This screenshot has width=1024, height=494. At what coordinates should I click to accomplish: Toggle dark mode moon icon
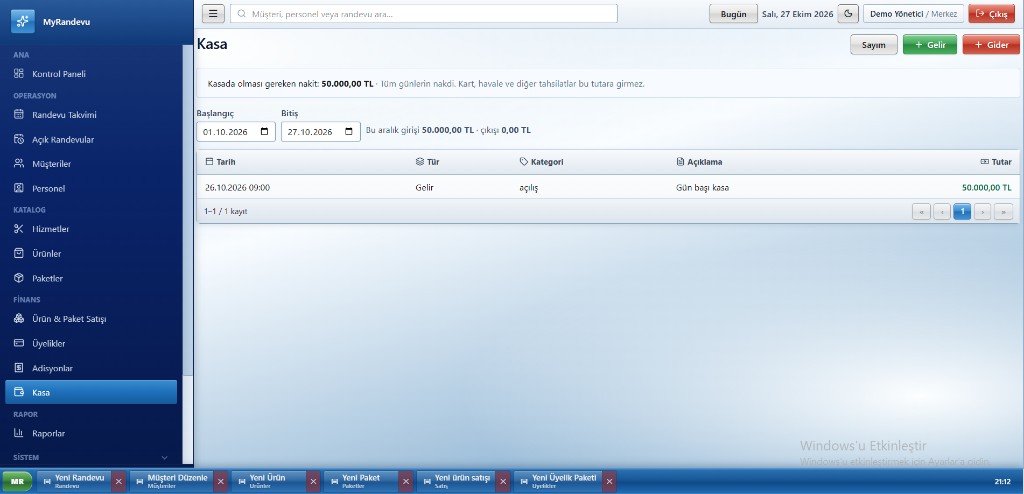click(x=848, y=14)
